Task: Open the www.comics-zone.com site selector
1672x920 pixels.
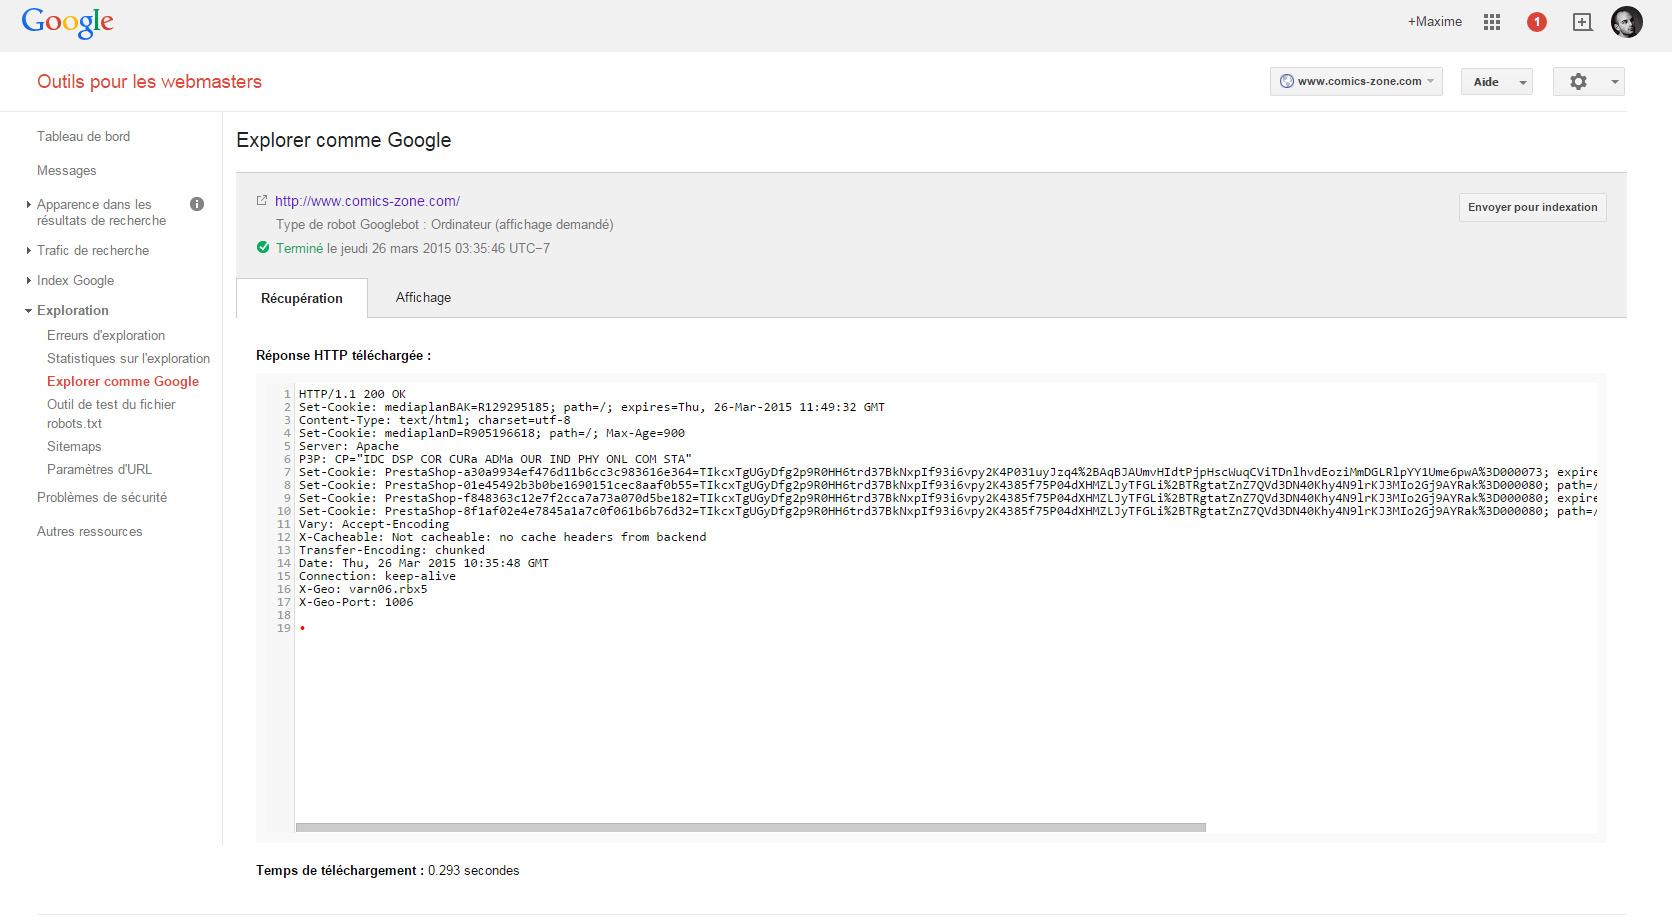Action: point(1356,82)
